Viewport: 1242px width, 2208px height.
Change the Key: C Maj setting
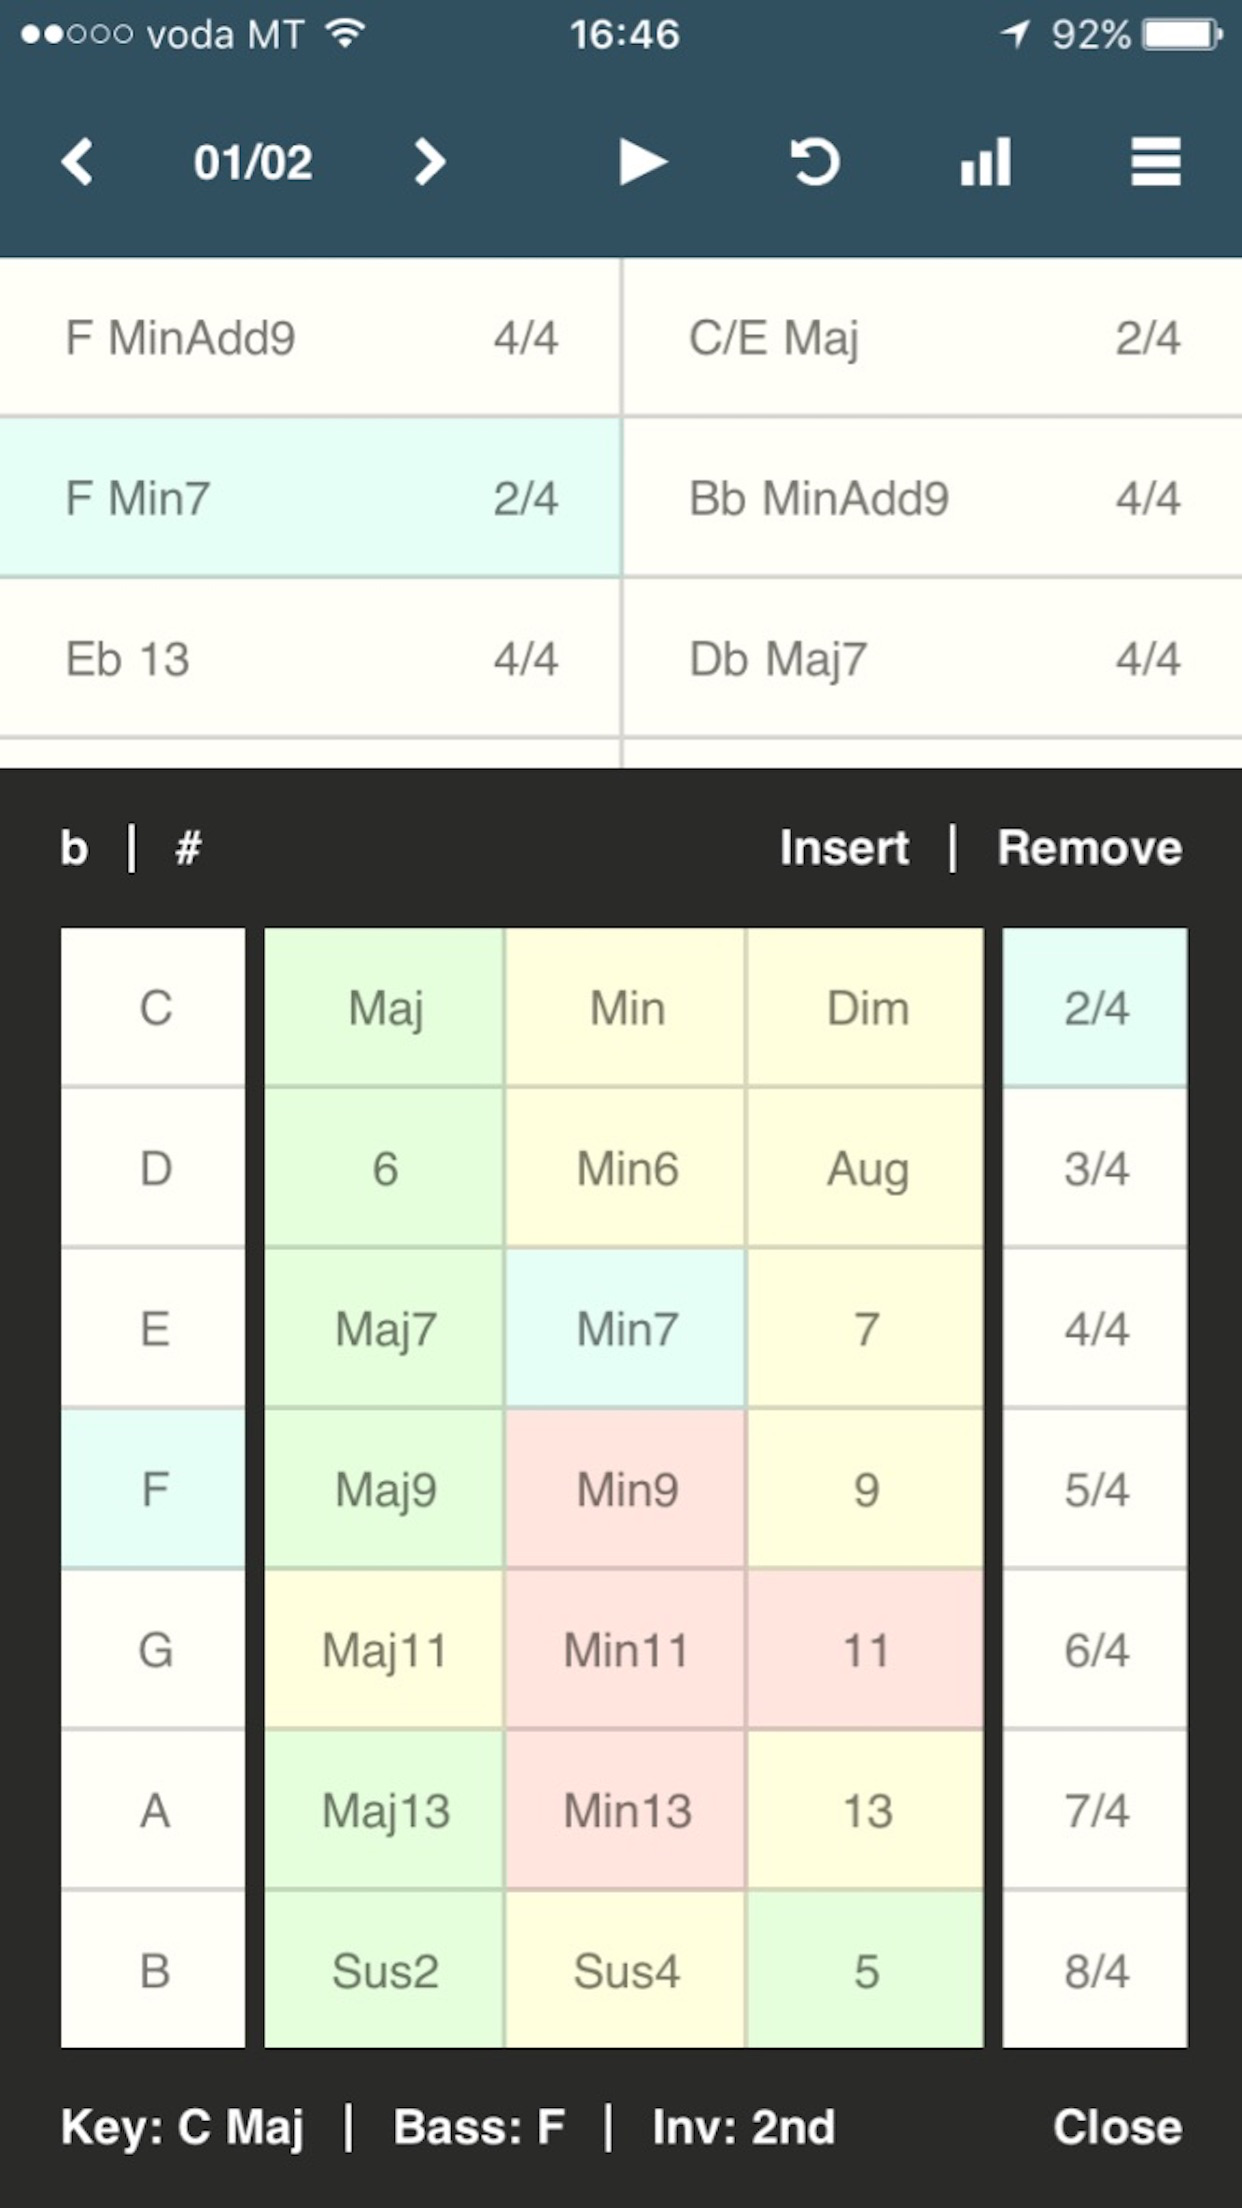pyautogui.click(x=182, y=2126)
